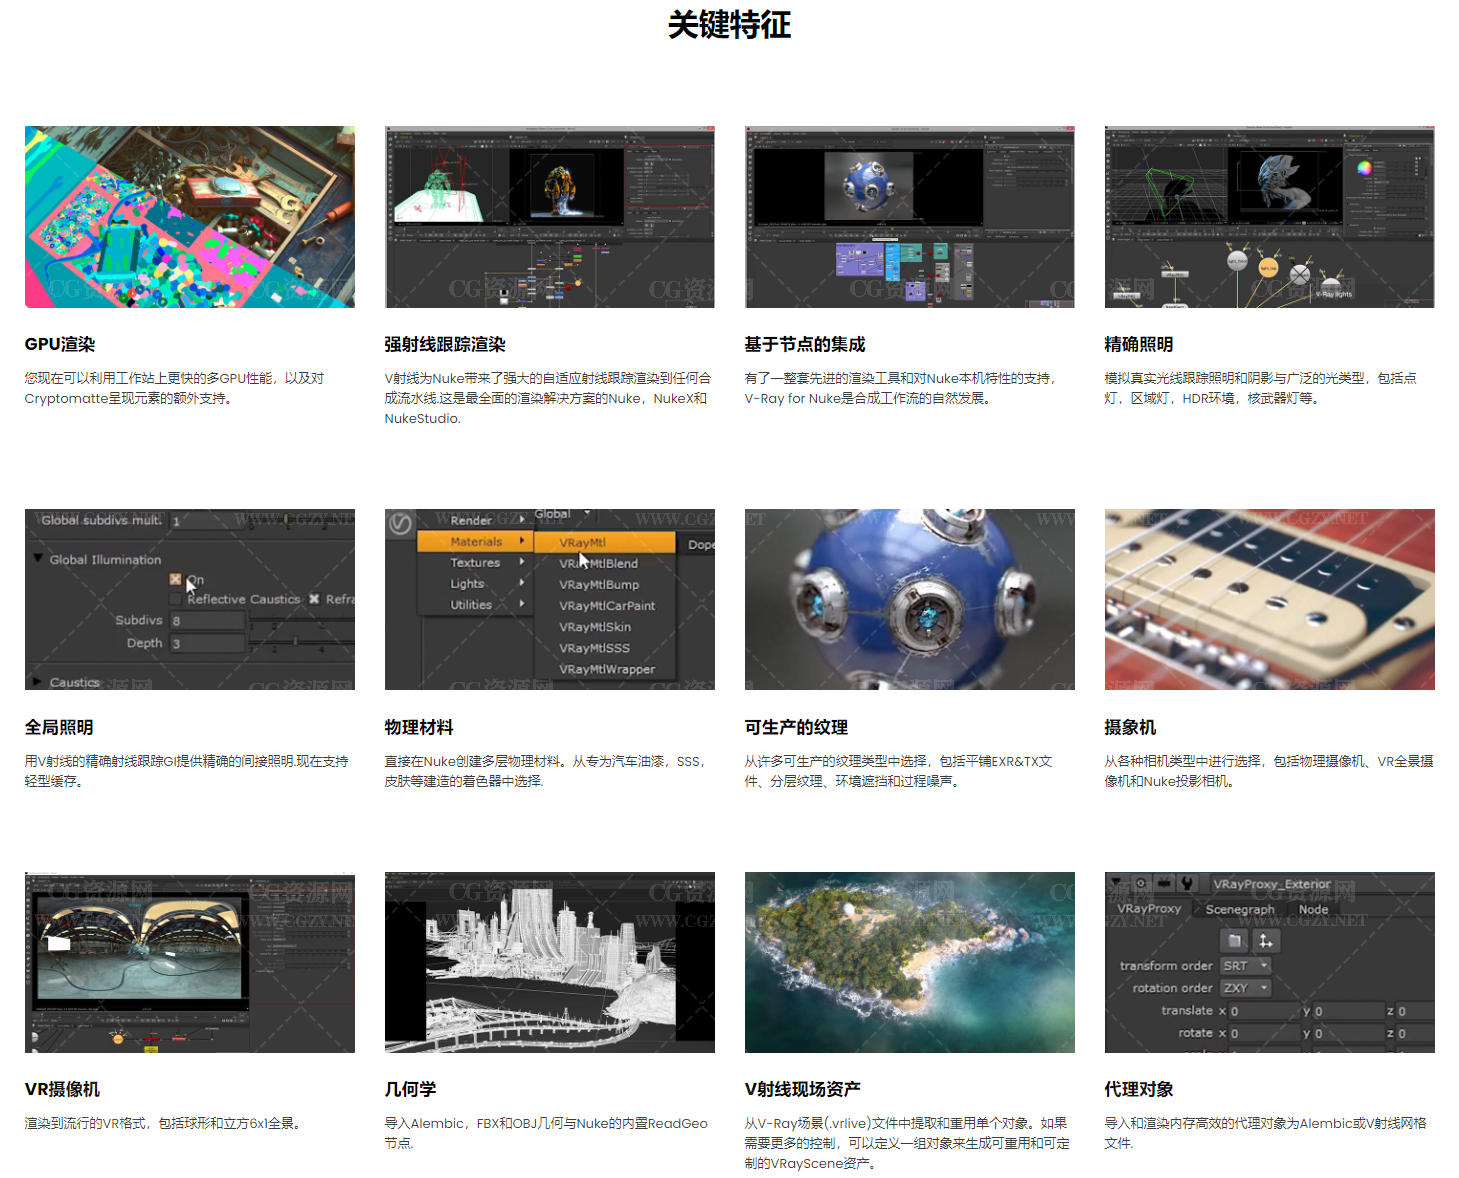Image resolution: width=1459 pixels, height=1178 pixels.
Task: Click the V-Ray logo icon beside Render menu
Action: coord(401,524)
